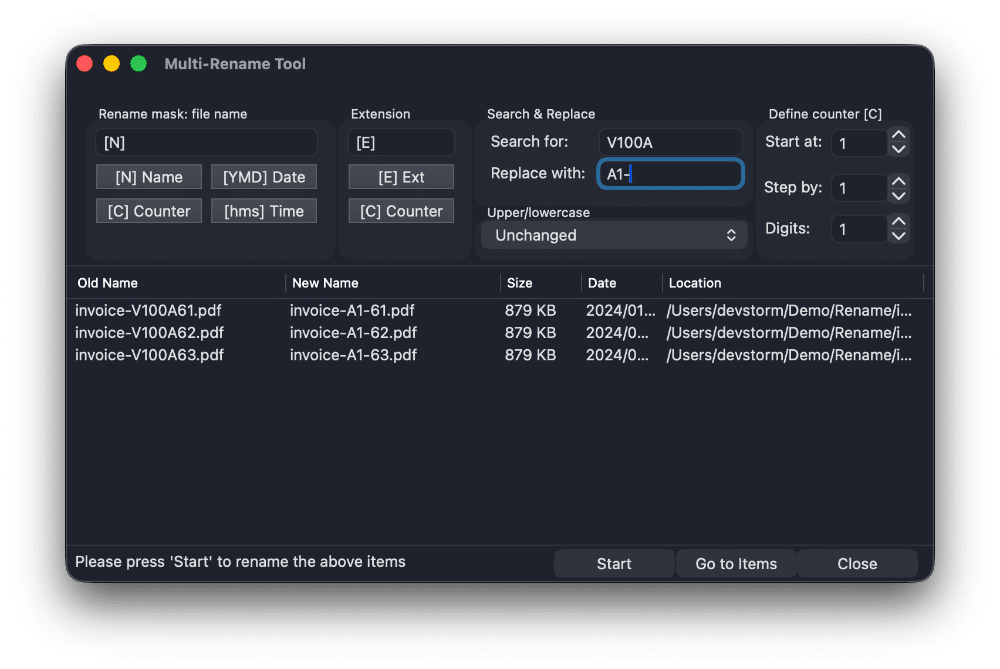Add a [C] Counter to the extension mask
Viewport: 1000px width, 669px height.
point(400,210)
